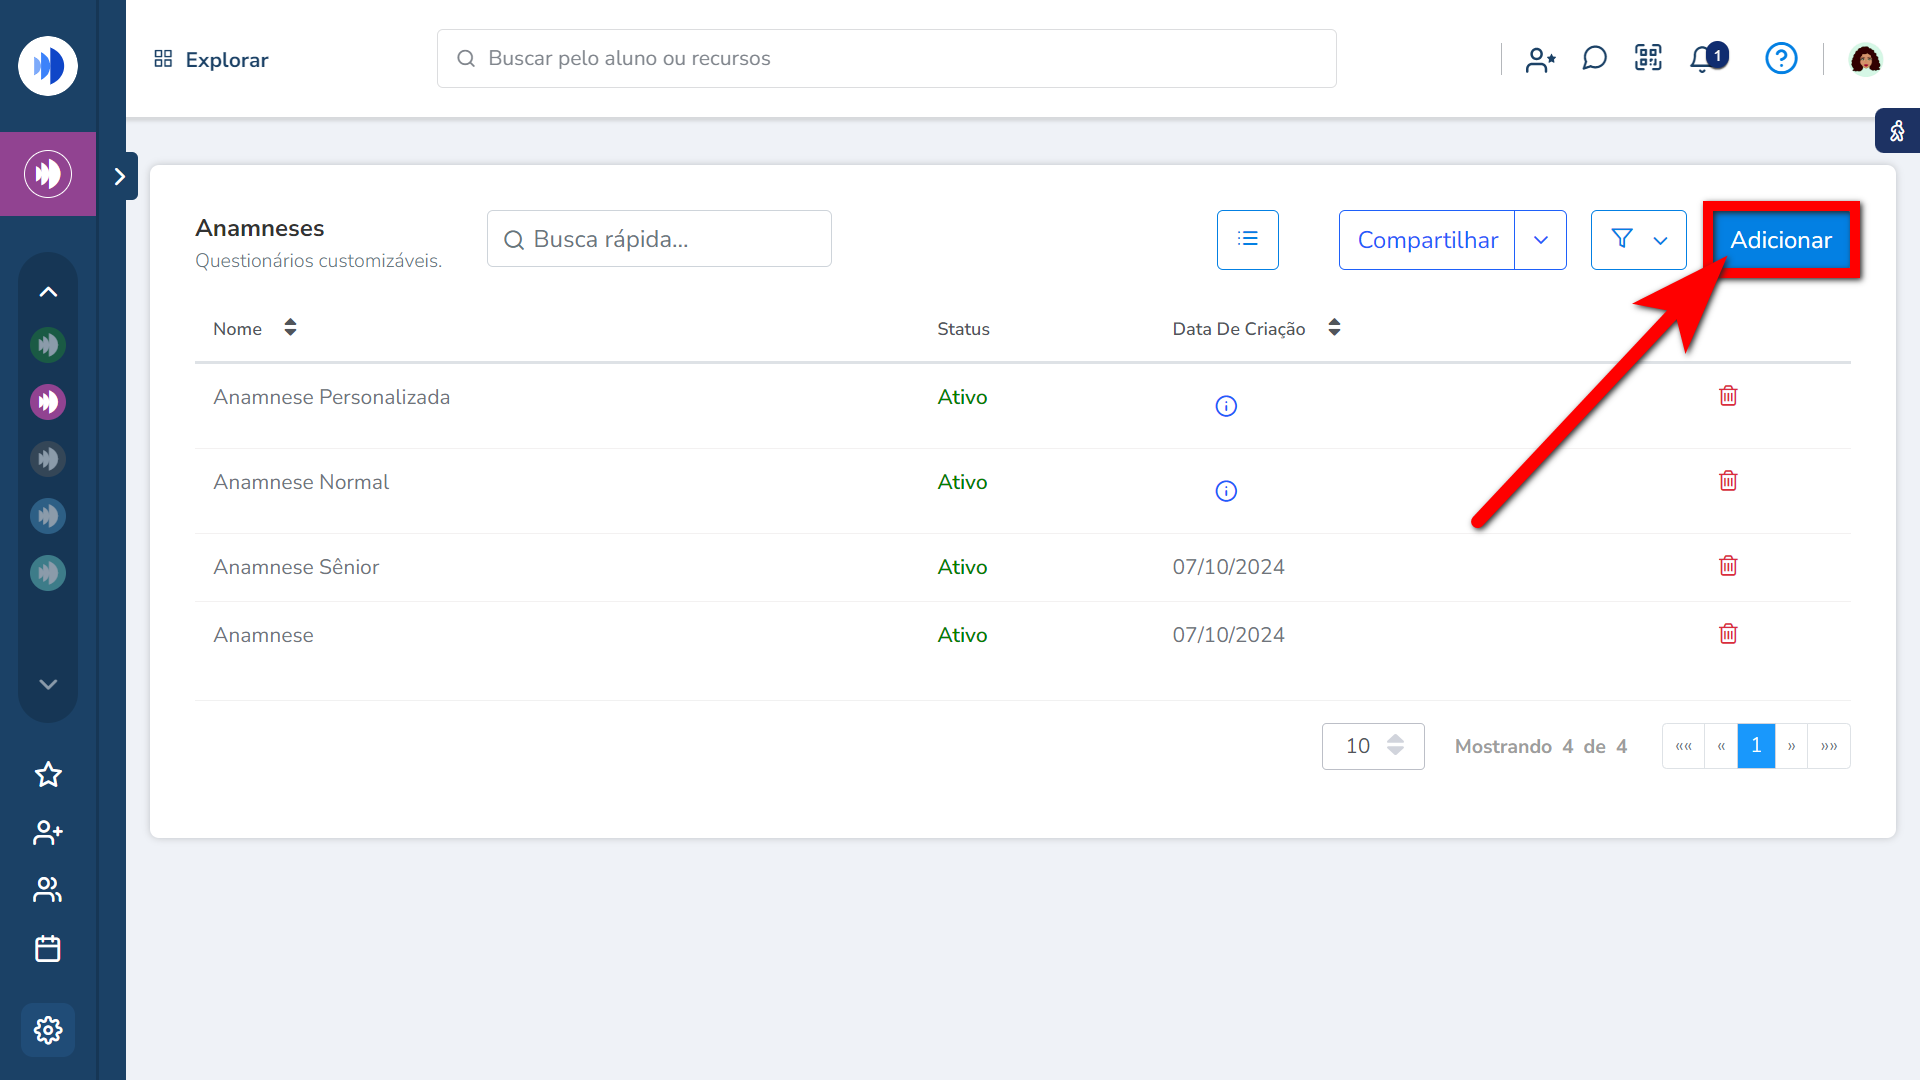Expand the Compartilhar dropdown arrow
The image size is (1920, 1080).
[1540, 240]
